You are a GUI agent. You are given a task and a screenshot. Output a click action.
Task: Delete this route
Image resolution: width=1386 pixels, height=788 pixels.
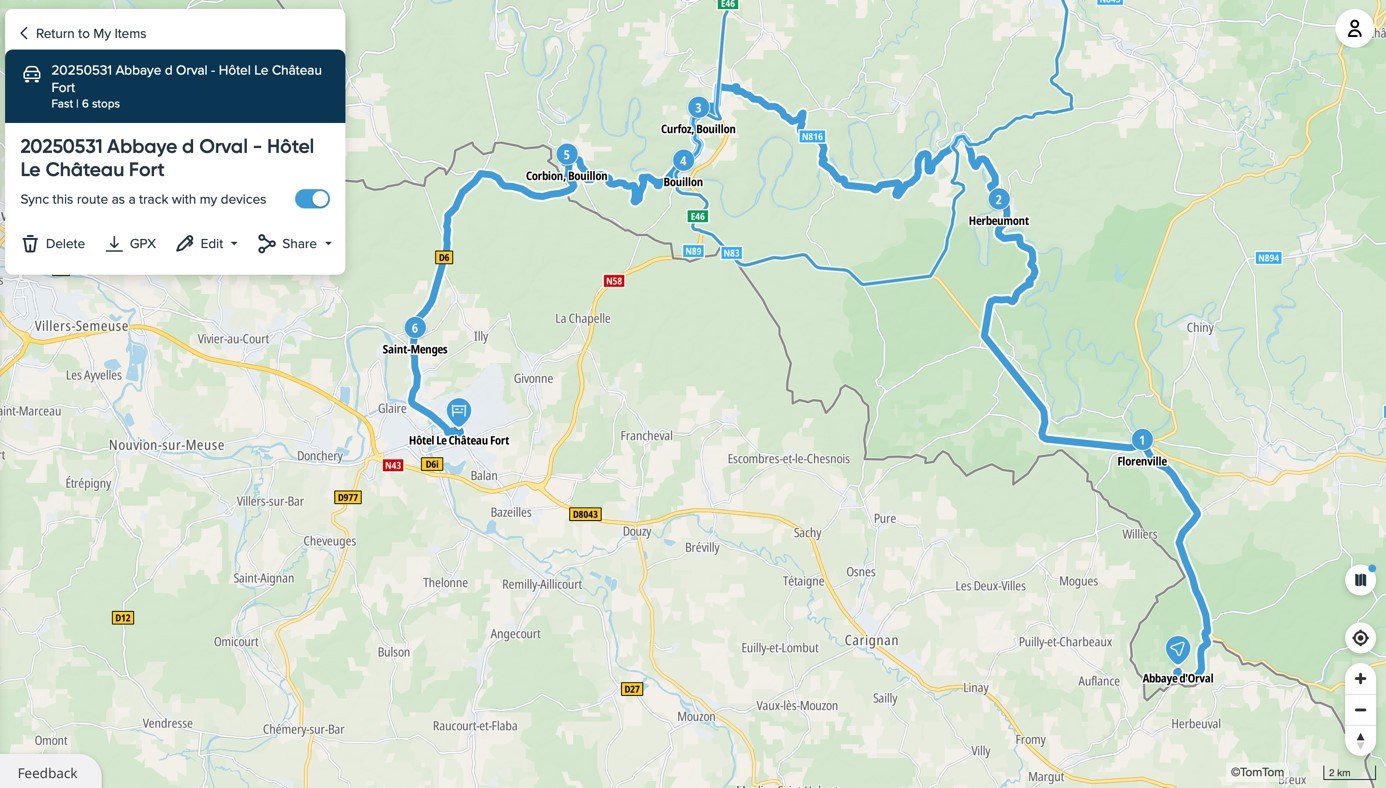(54, 243)
